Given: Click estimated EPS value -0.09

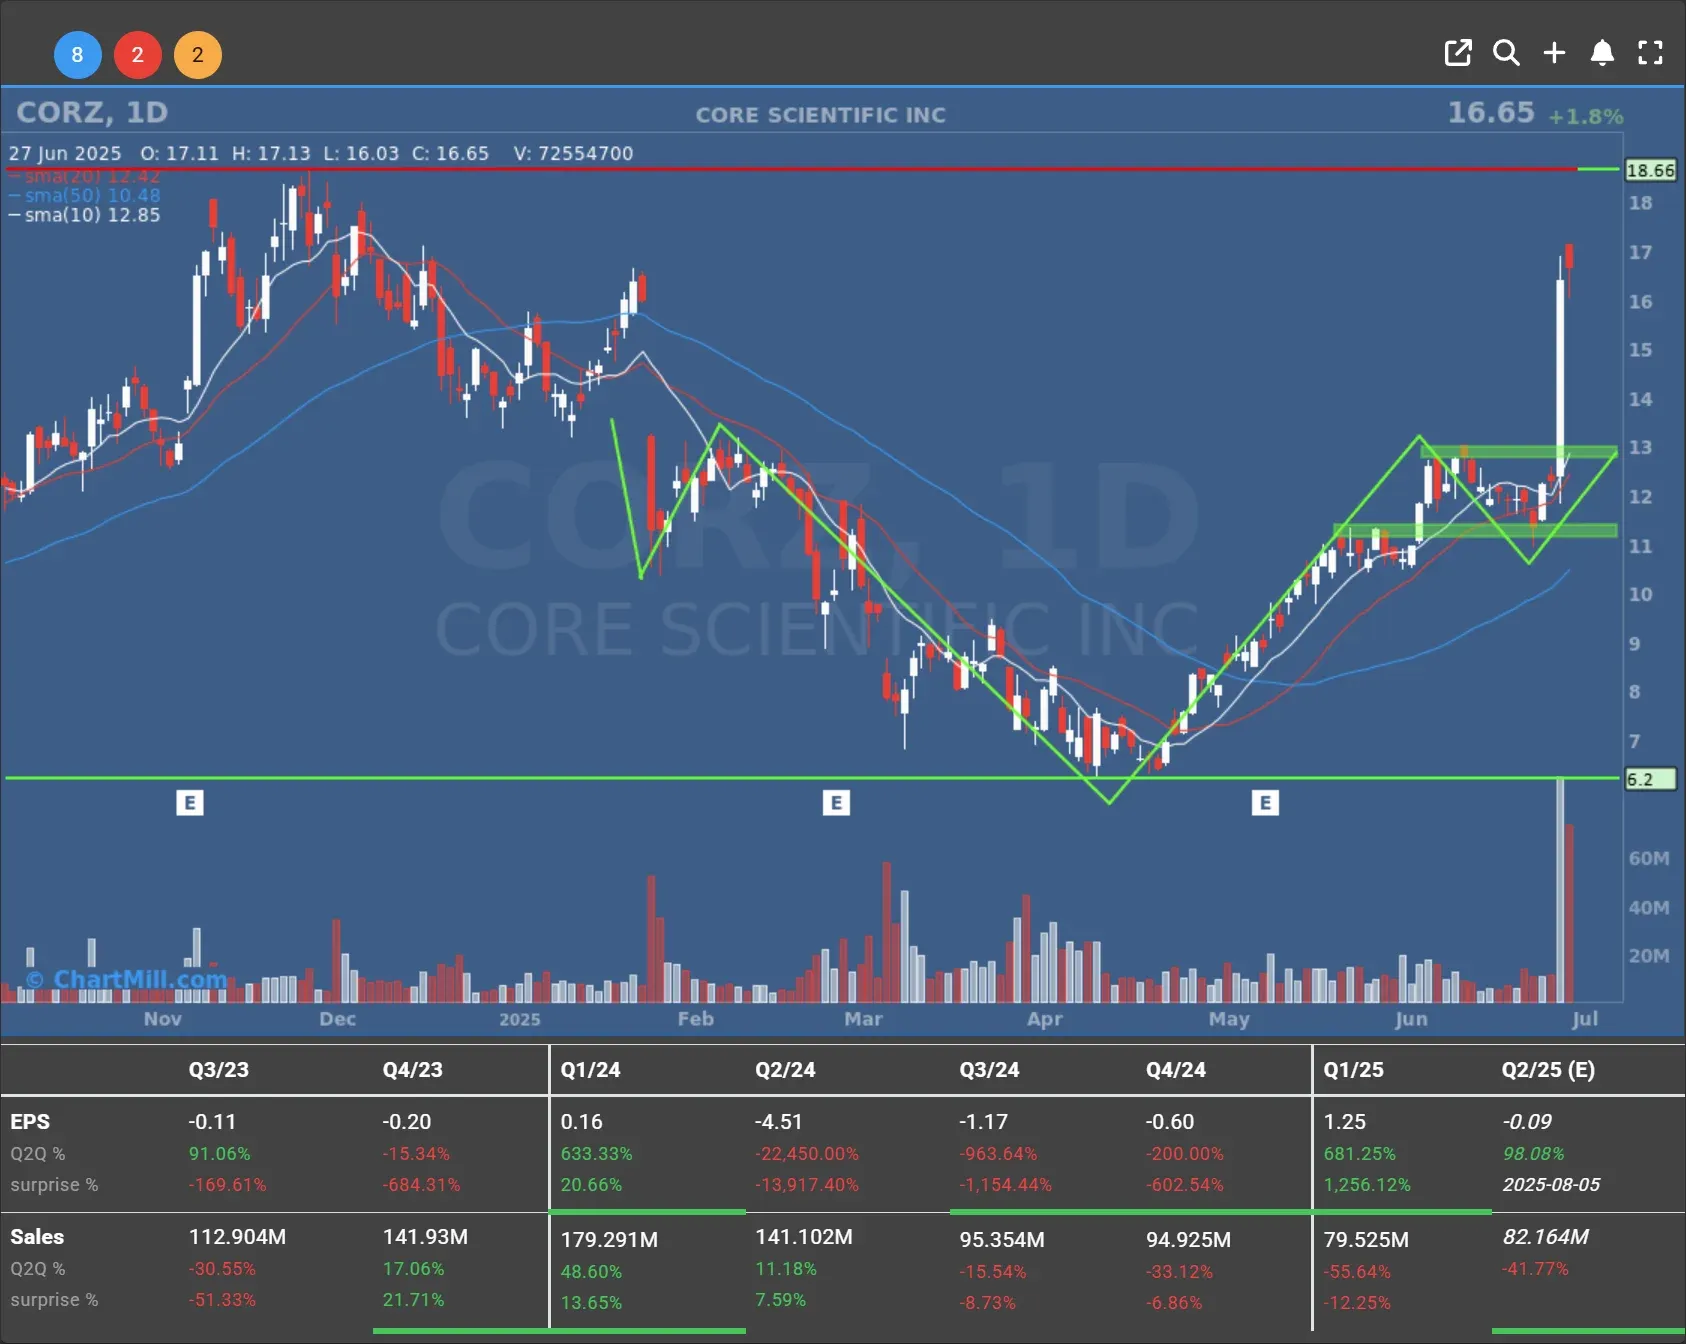Looking at the screenshot, I should click(x=1527, y=1122).
